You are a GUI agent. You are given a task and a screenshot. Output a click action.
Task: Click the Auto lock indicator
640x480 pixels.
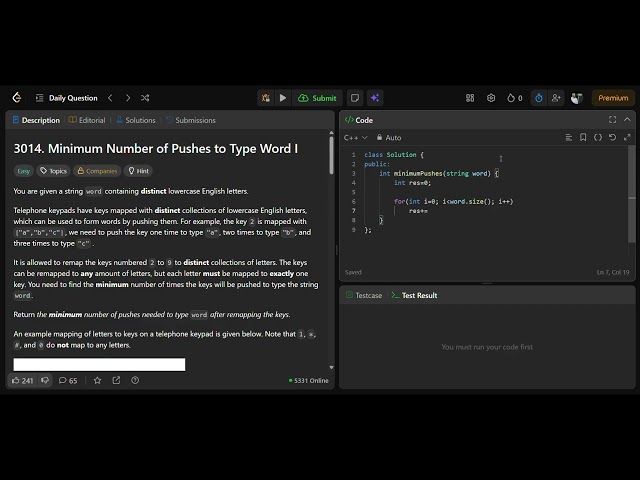[x=389, y=138]
